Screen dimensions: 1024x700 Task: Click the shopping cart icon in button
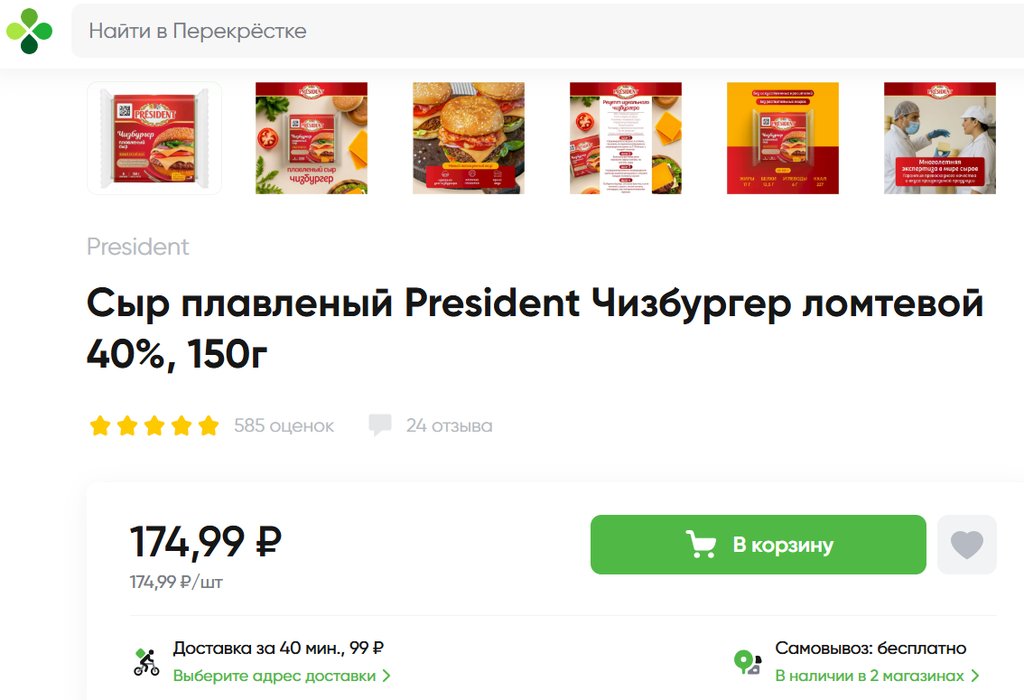tap(701, 545)
